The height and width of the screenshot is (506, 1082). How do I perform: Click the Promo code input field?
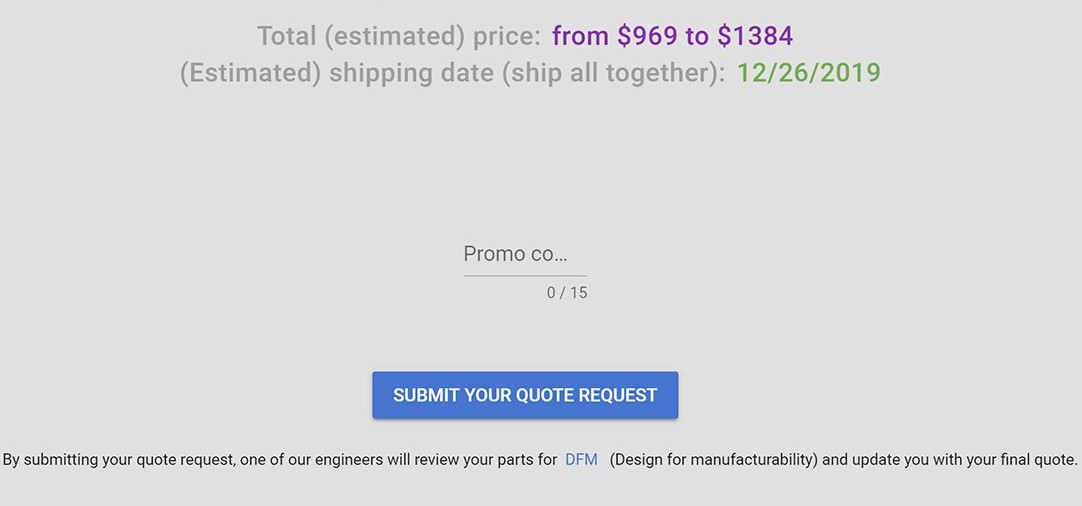coord(524,254)
